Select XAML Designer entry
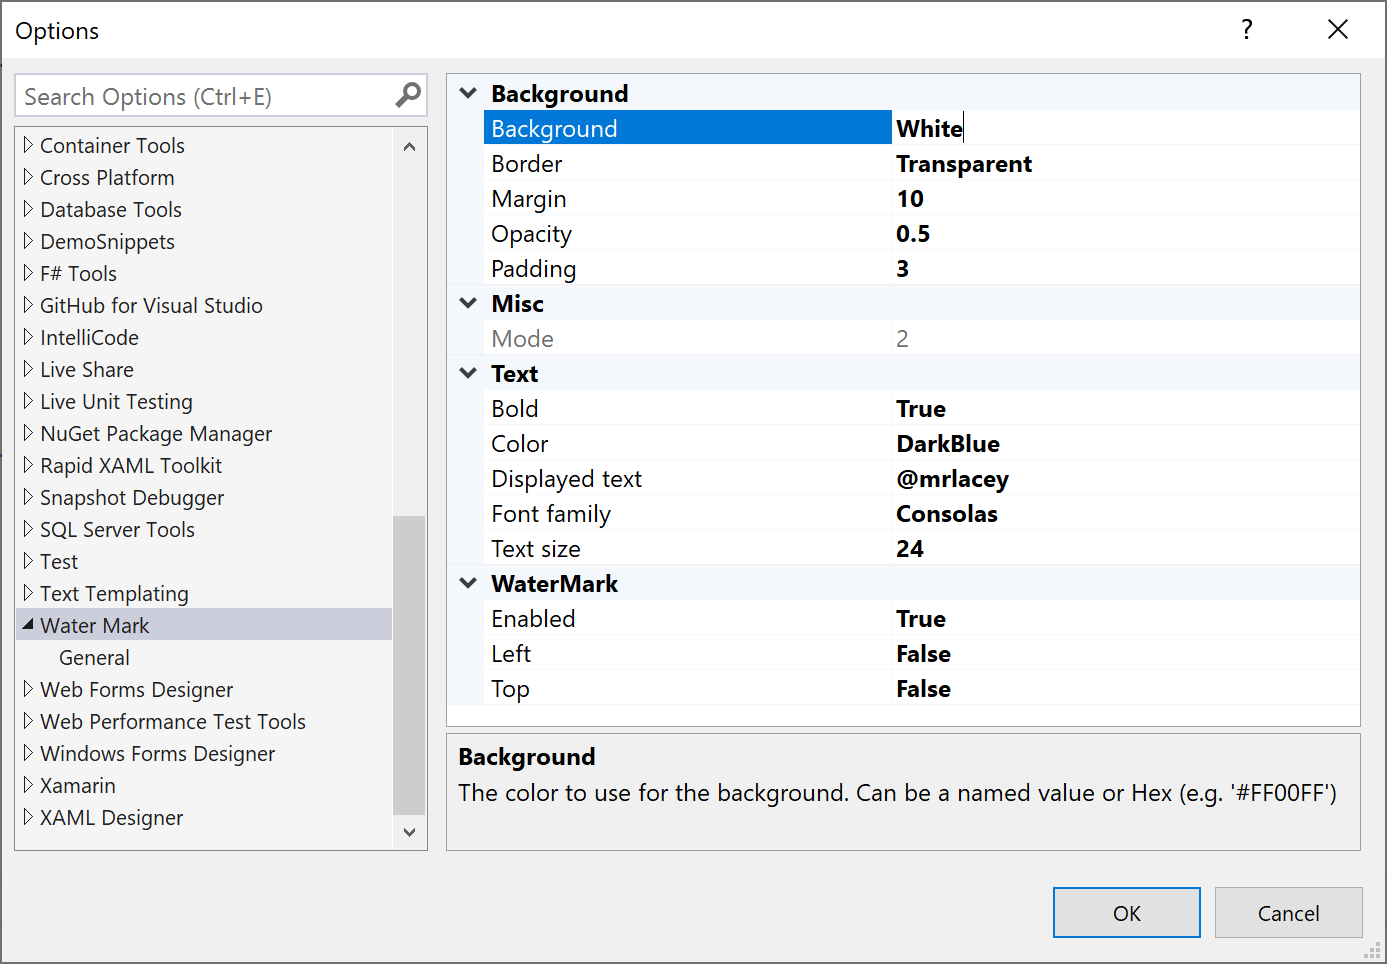The width and height of the screenshot is (1387, 964). pos(111,818)
